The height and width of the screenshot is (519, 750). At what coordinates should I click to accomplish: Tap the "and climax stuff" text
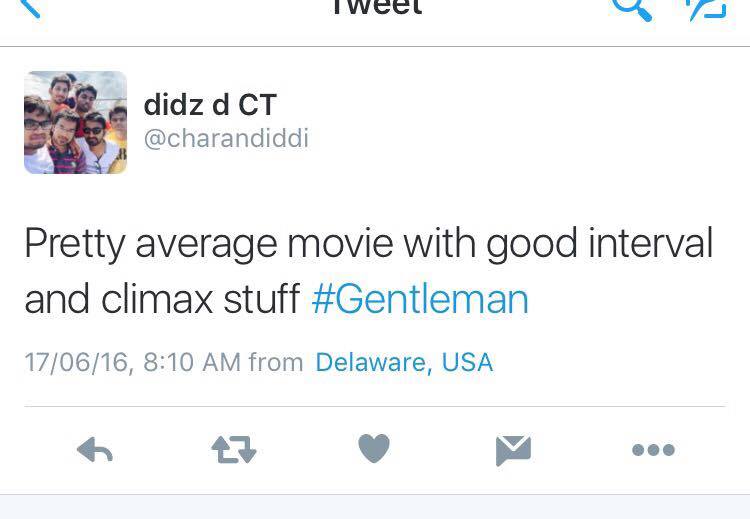[162, 299]
